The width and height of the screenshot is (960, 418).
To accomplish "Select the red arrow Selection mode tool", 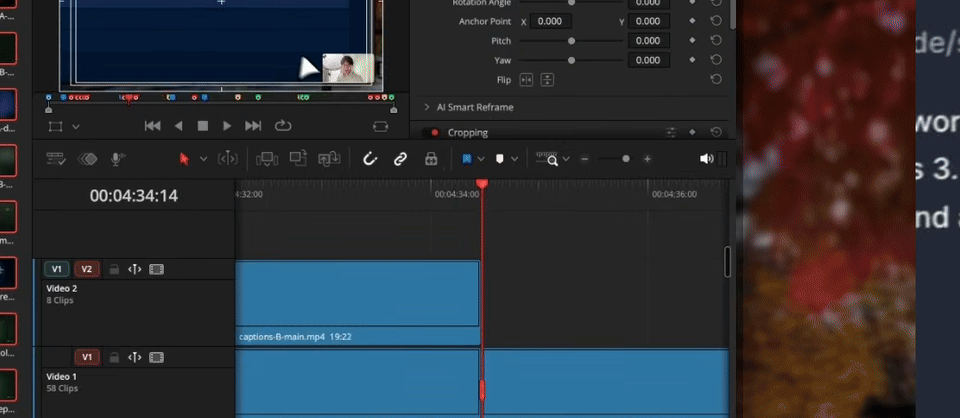I will pos(184,159).
